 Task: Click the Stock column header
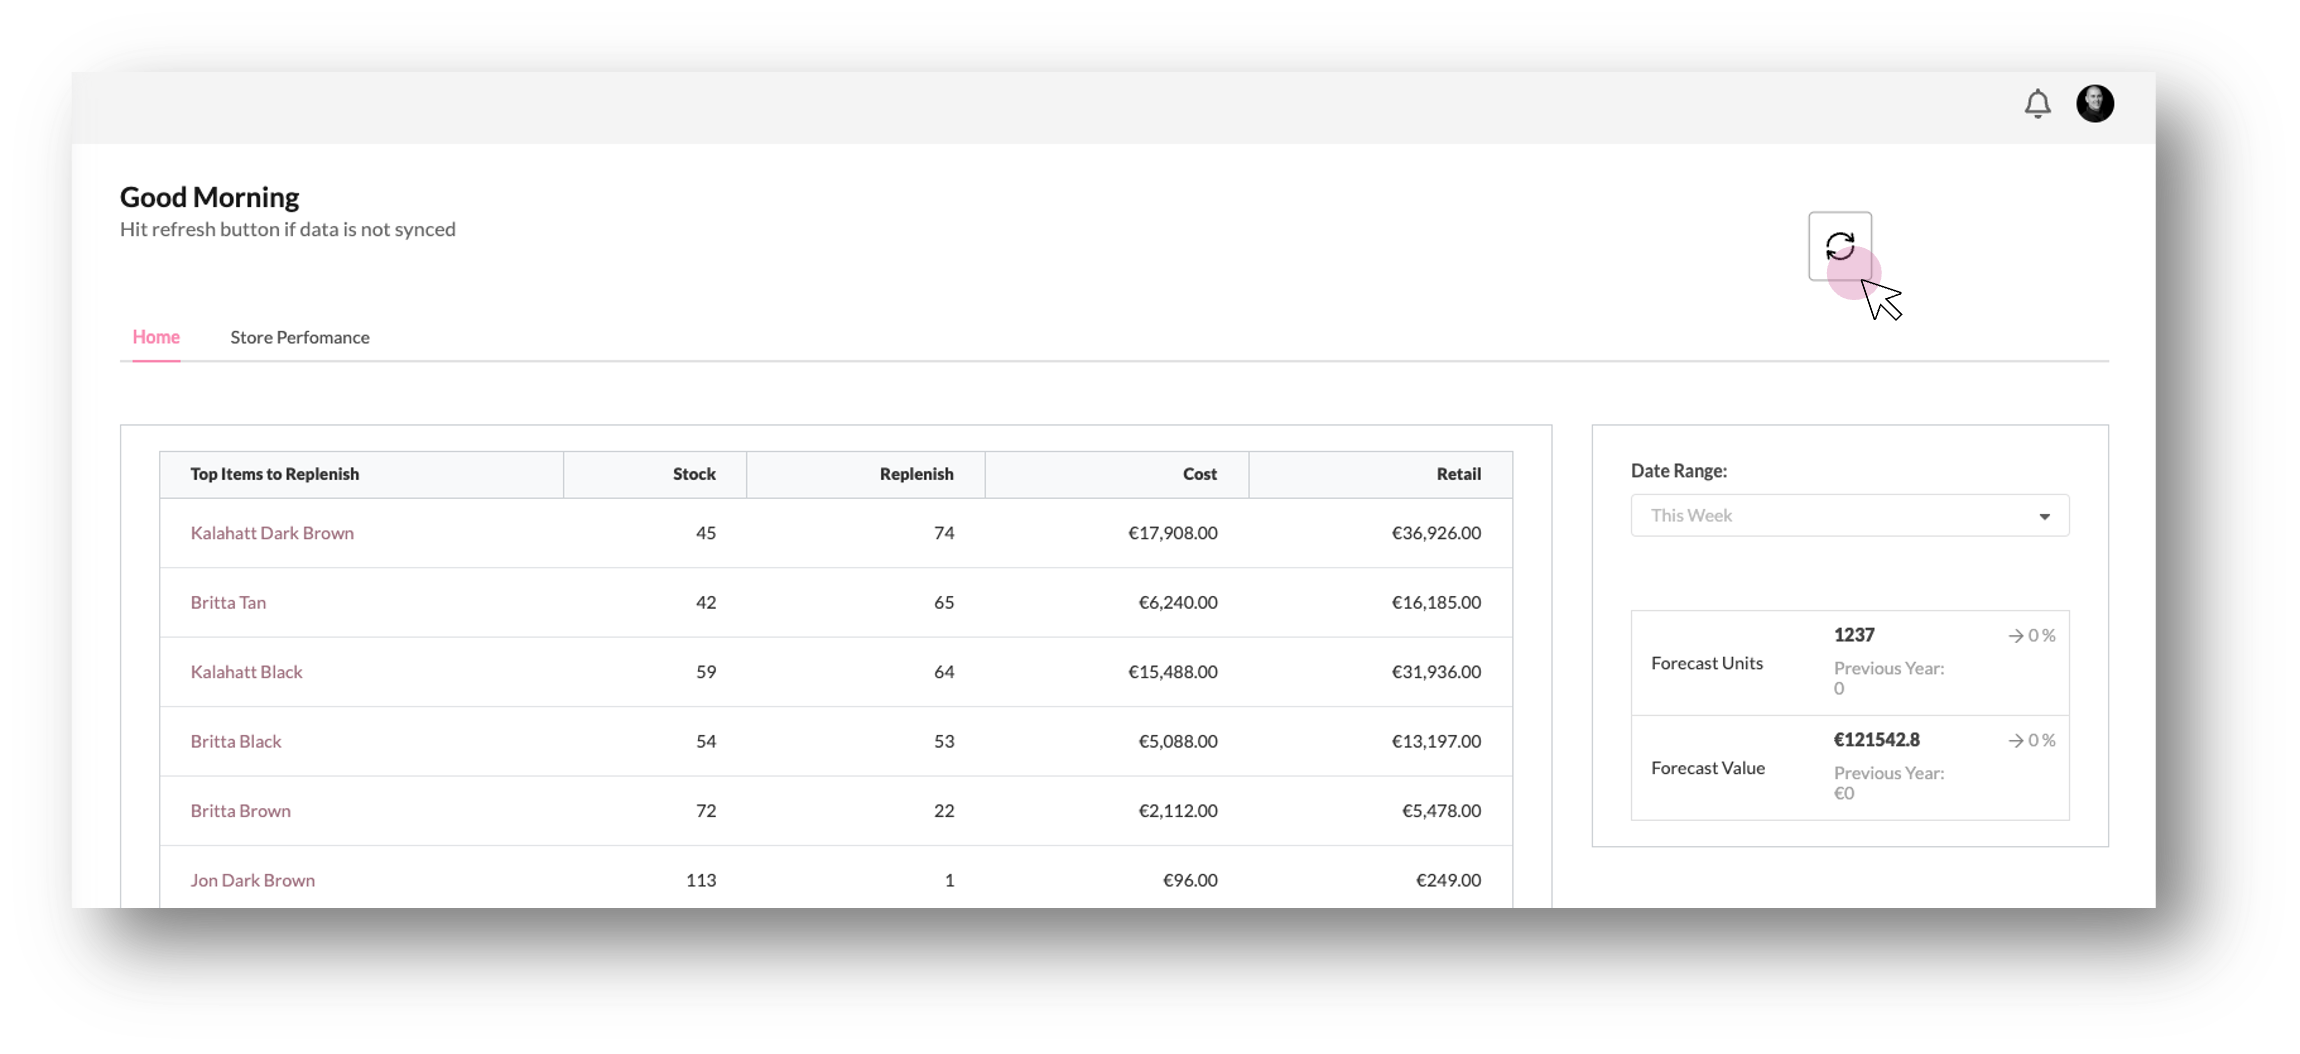pos(694,474)
